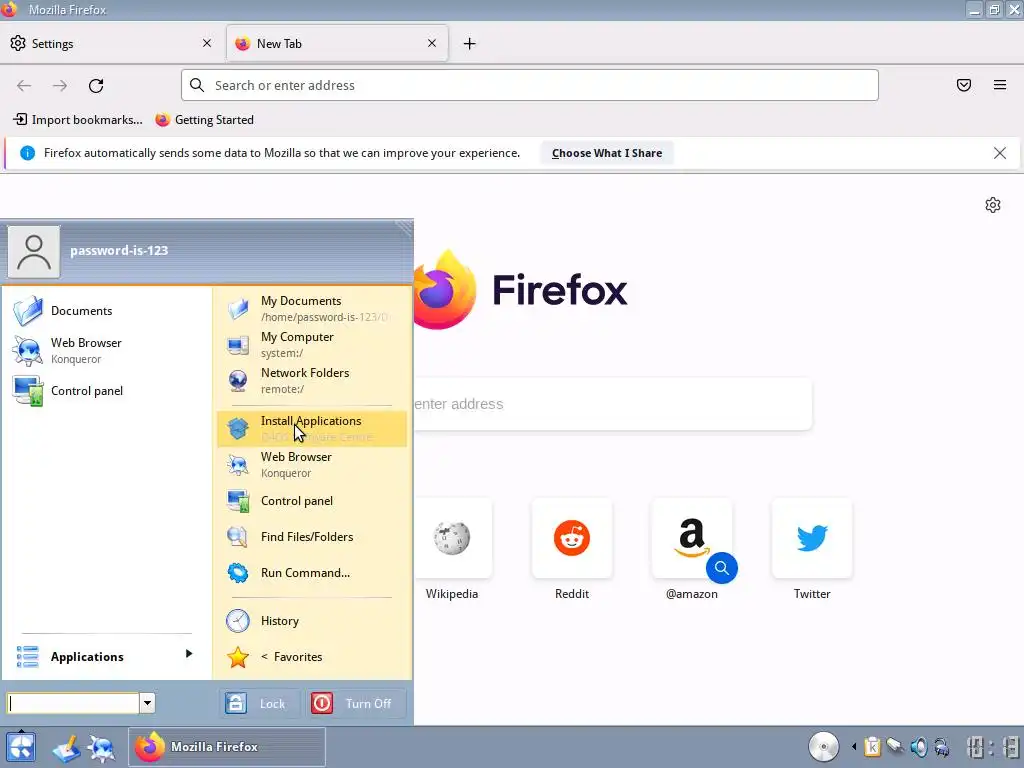Open My Documents in start menu
Viewport: 1024px width, 768px height.
click(x=312, y=308)
